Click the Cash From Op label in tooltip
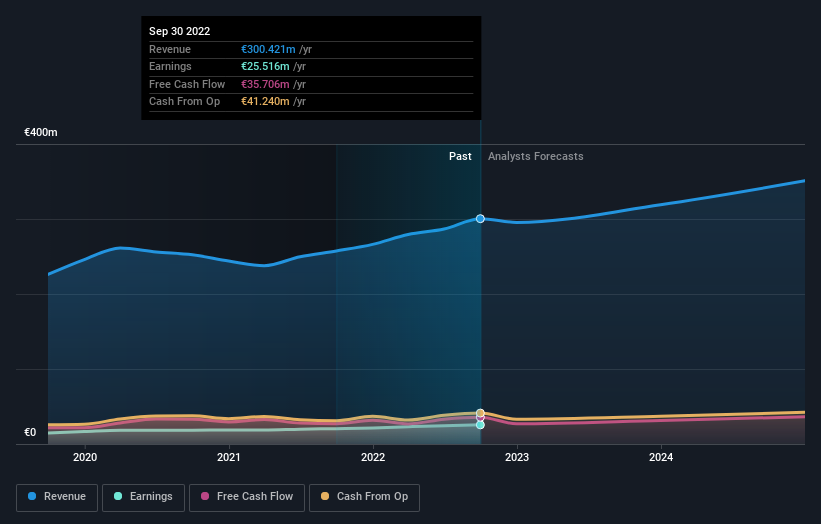Image resolution: width=821 pixels, height=524 pixels. coord(184,102)
